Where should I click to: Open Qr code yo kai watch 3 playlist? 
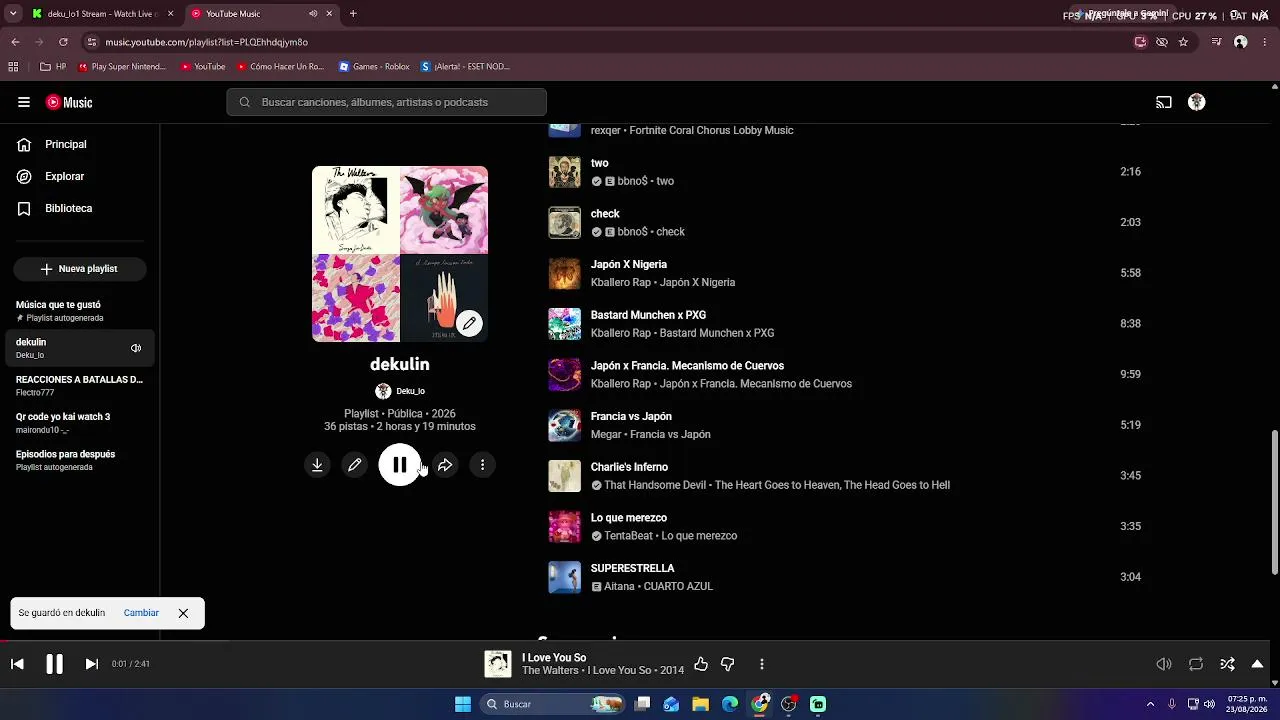tap(80, 423)
